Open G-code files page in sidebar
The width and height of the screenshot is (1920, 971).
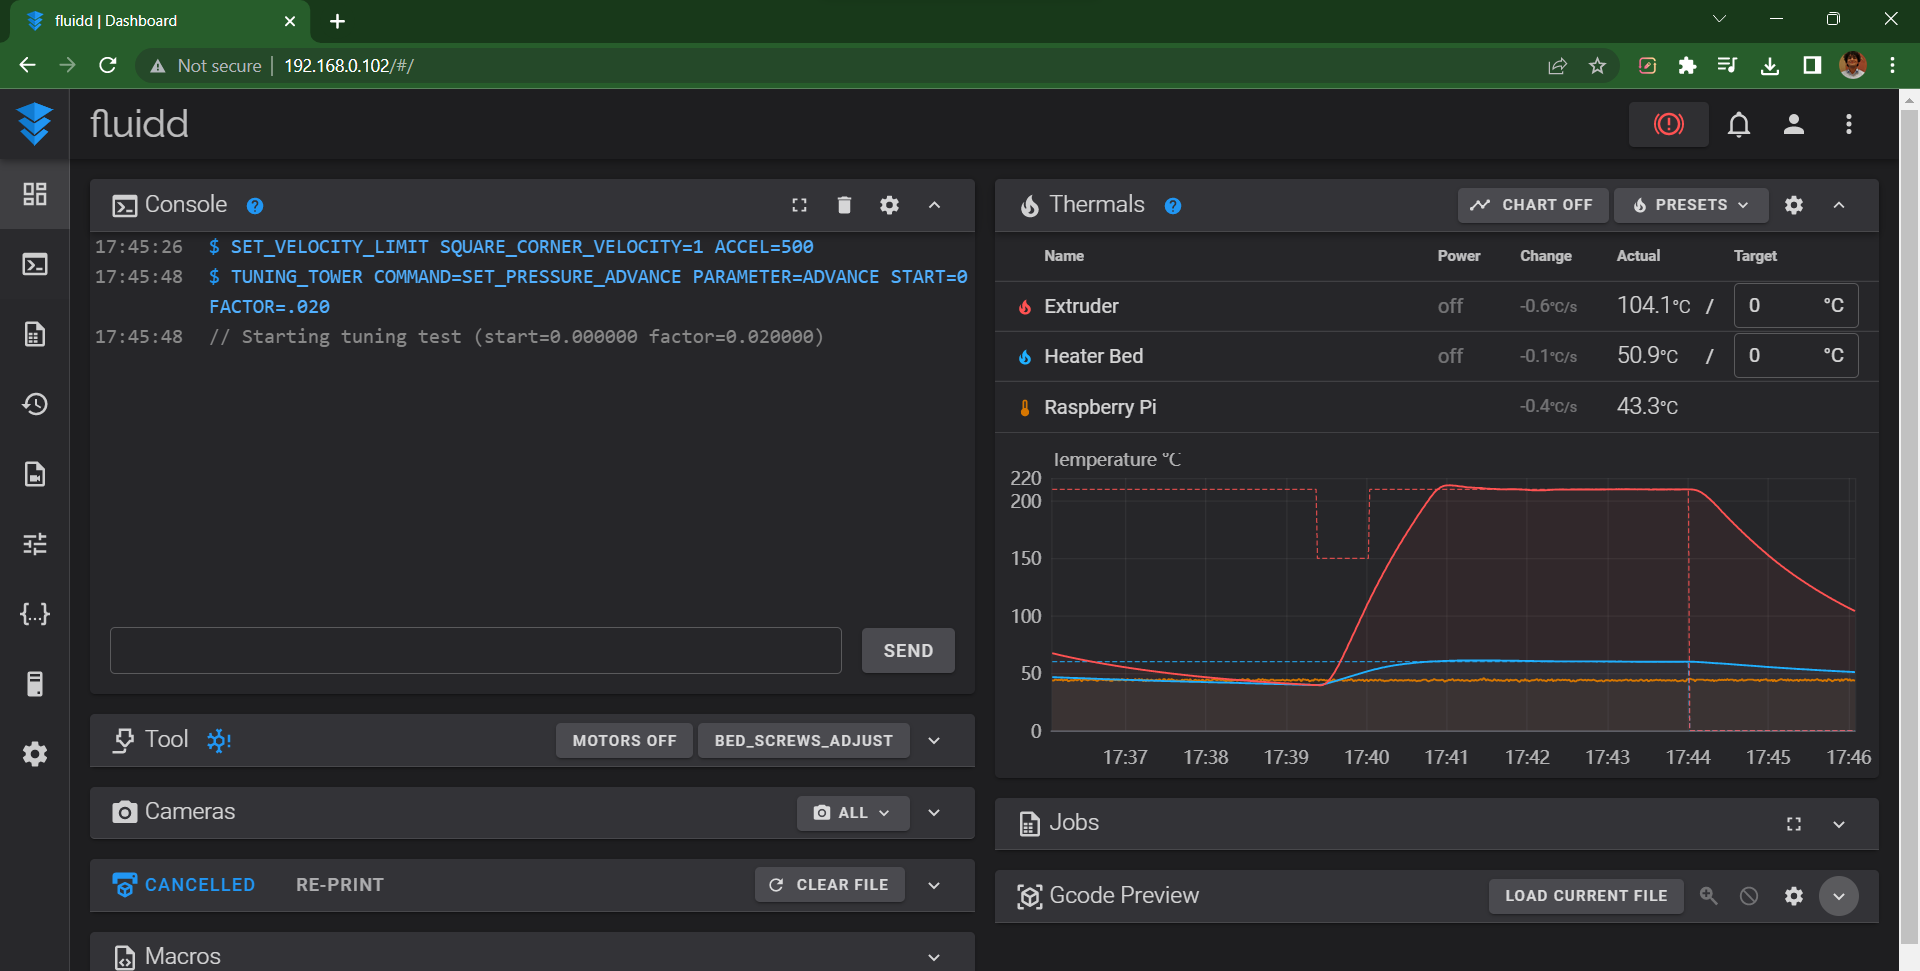(35, 334)
